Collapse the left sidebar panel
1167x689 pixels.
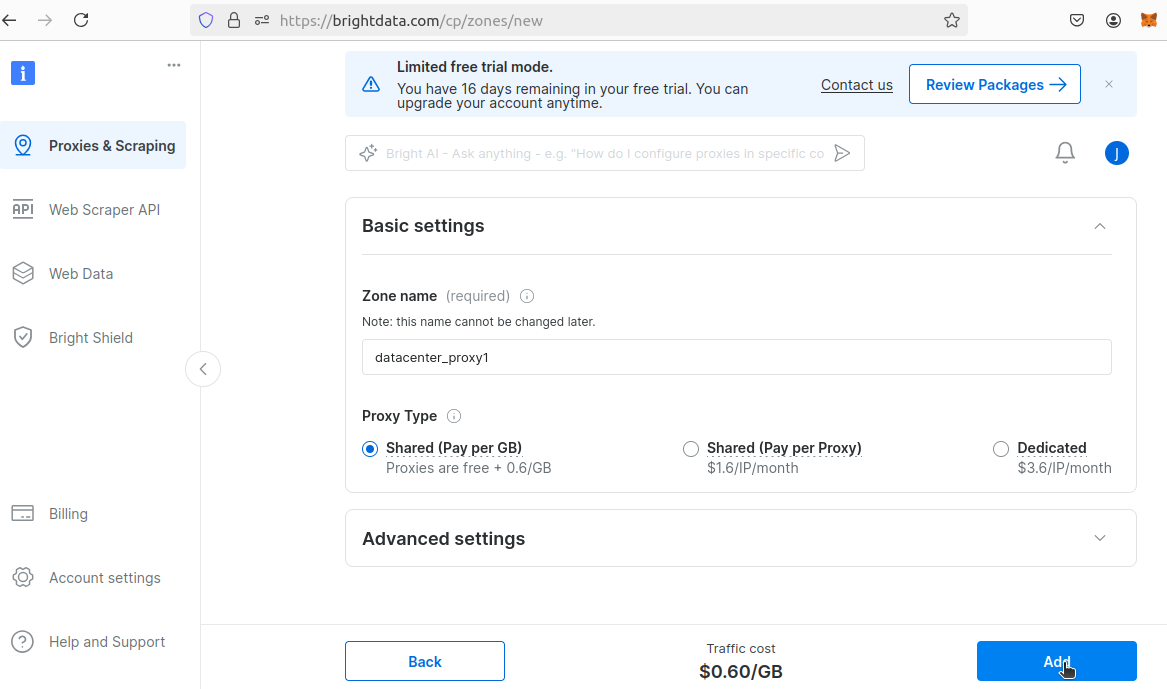click(203, 369)
